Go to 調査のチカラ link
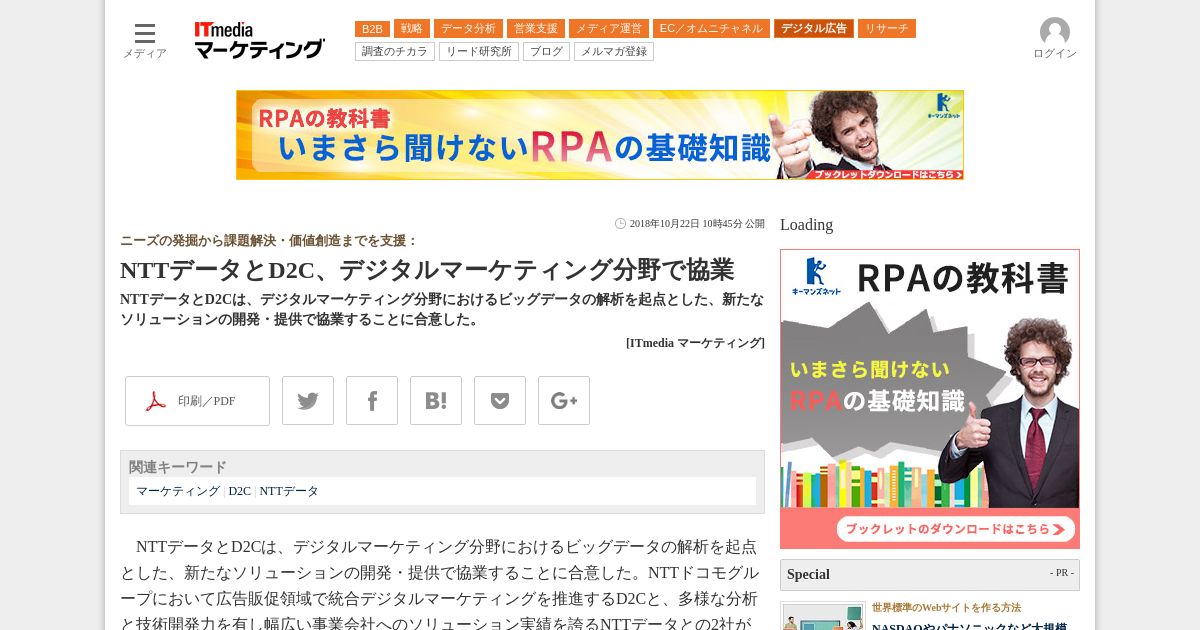 pyautogui.click(x=395, y=52)
